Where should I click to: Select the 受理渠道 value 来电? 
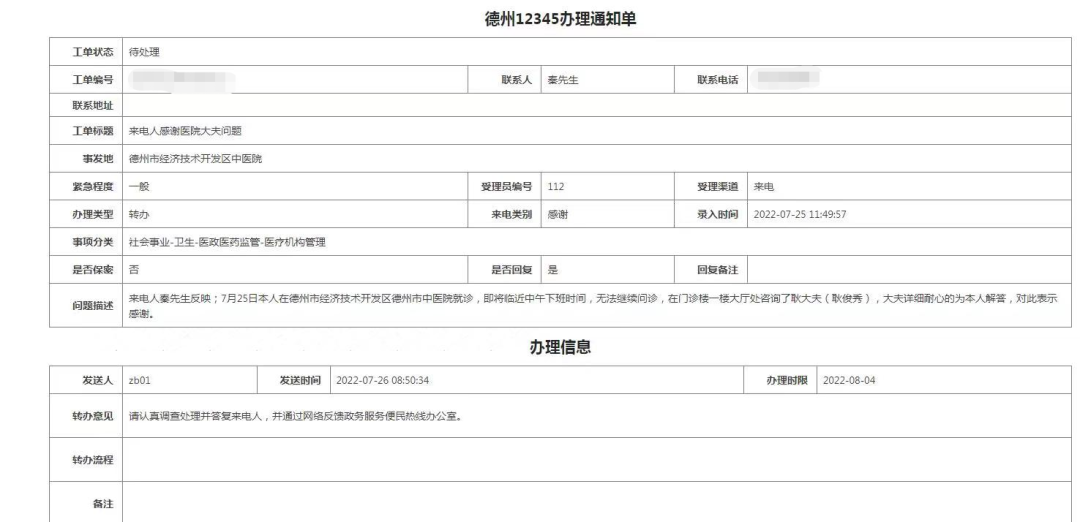point(764,187)
